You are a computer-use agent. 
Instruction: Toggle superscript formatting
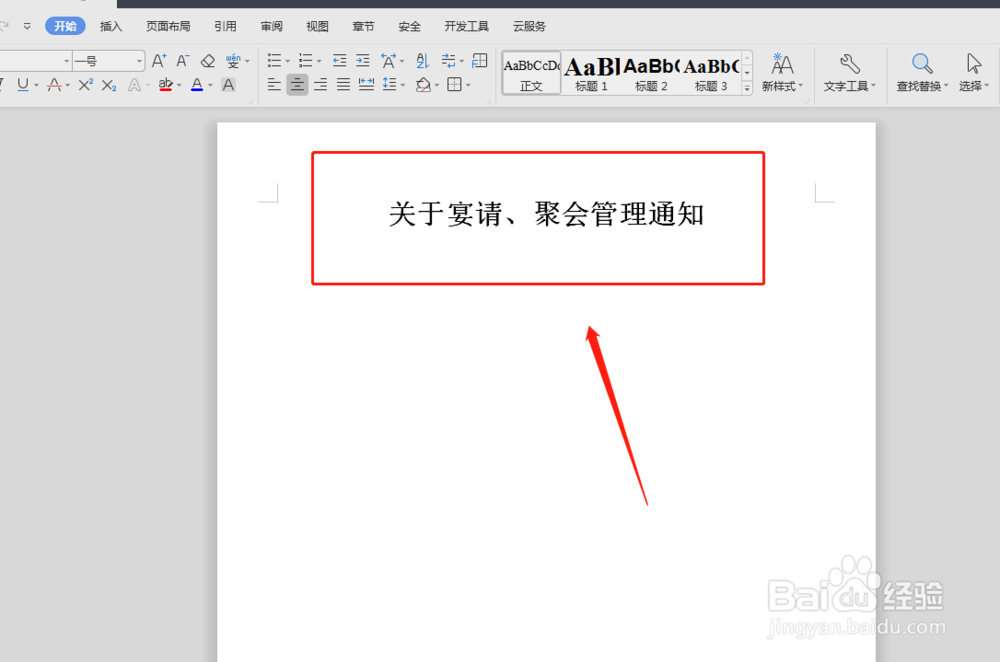[83, 85]
